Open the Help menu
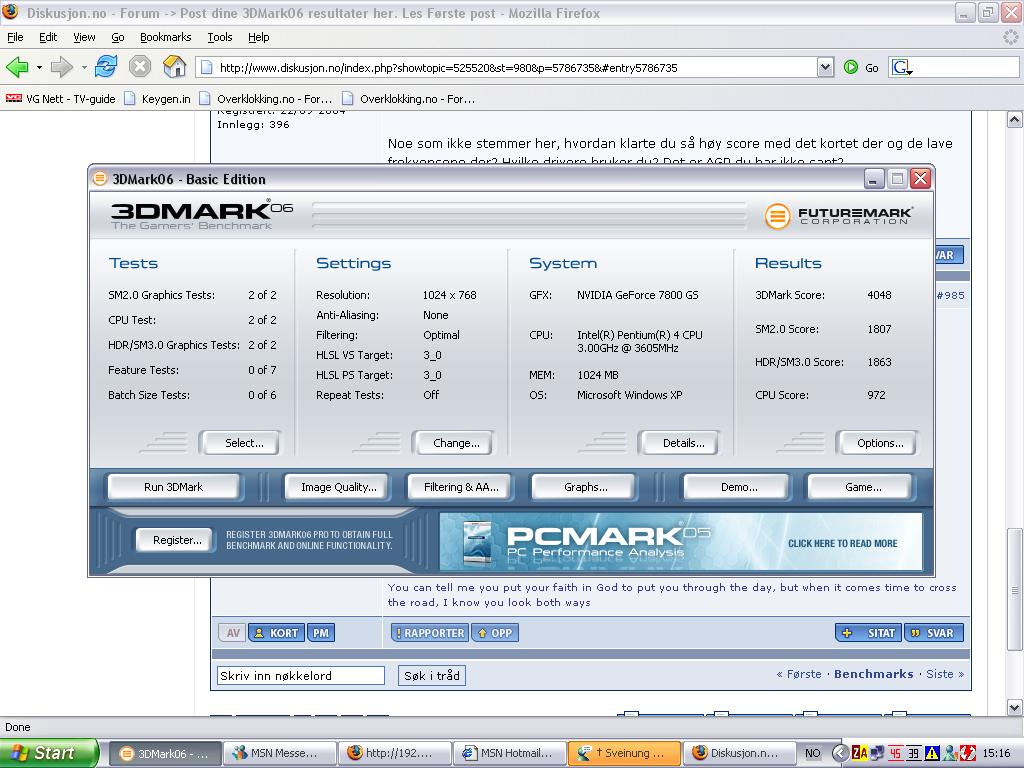Screen dimensions: 1024x768 [x=259, y=37]
